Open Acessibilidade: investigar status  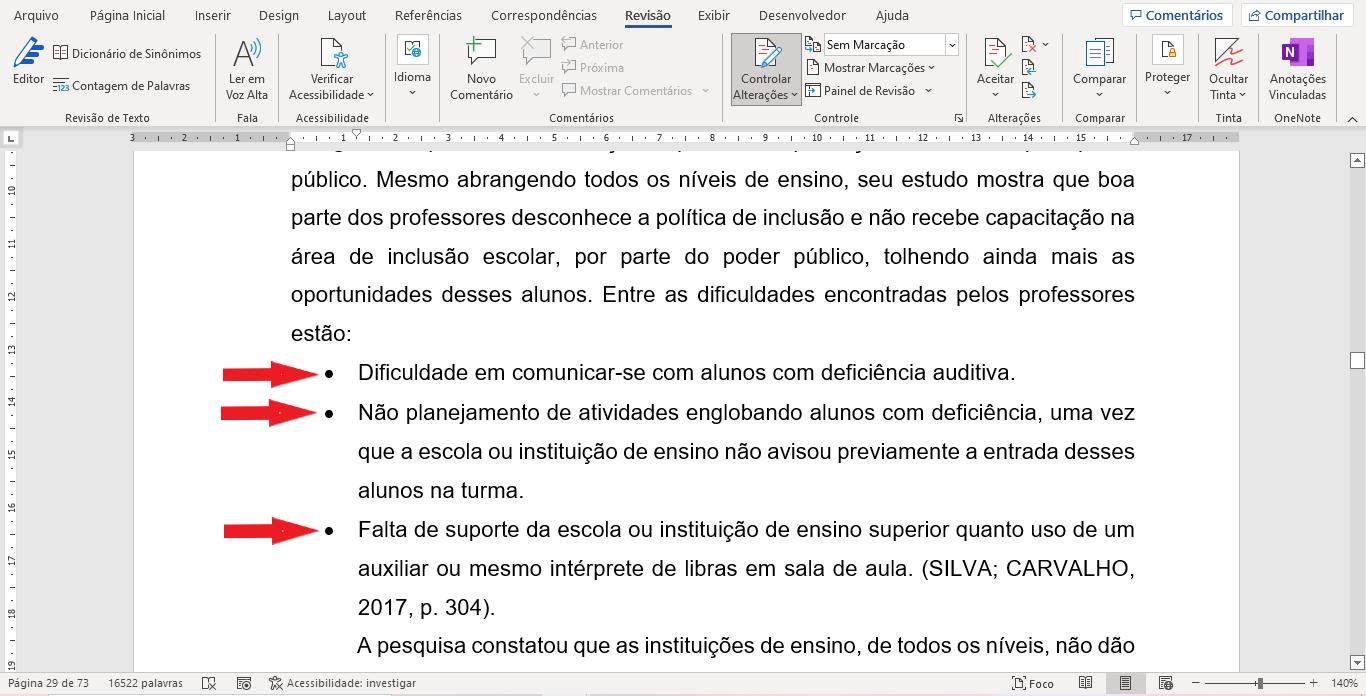[x=342, y=683]
